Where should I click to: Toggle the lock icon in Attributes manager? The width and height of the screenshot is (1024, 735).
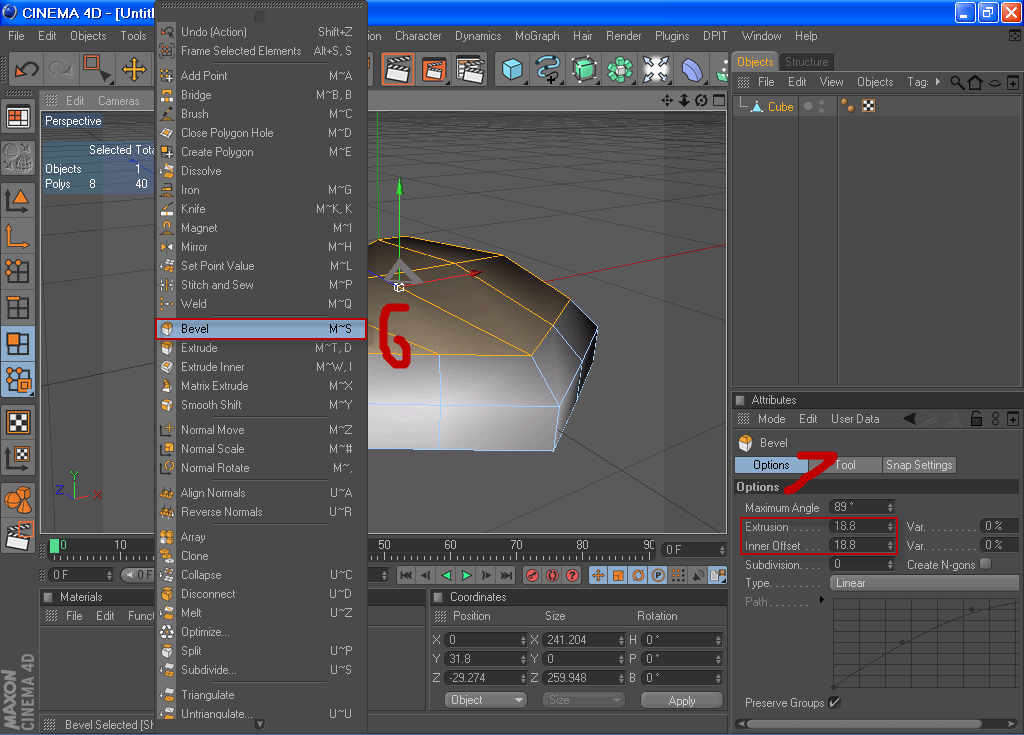coord(976,419)
